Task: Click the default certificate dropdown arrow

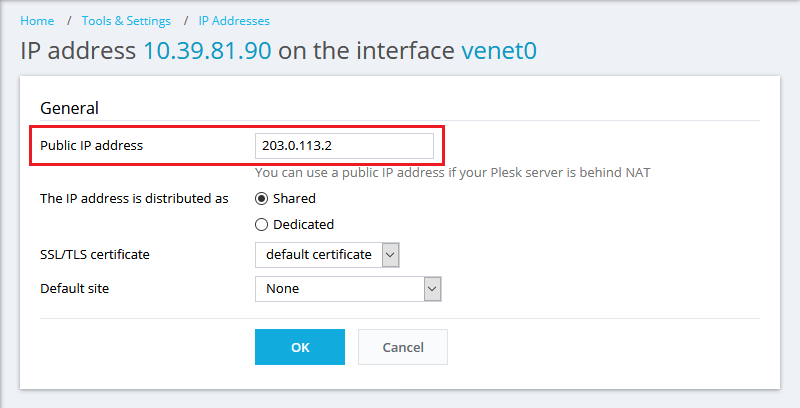Action: click(x=390, y=254)
